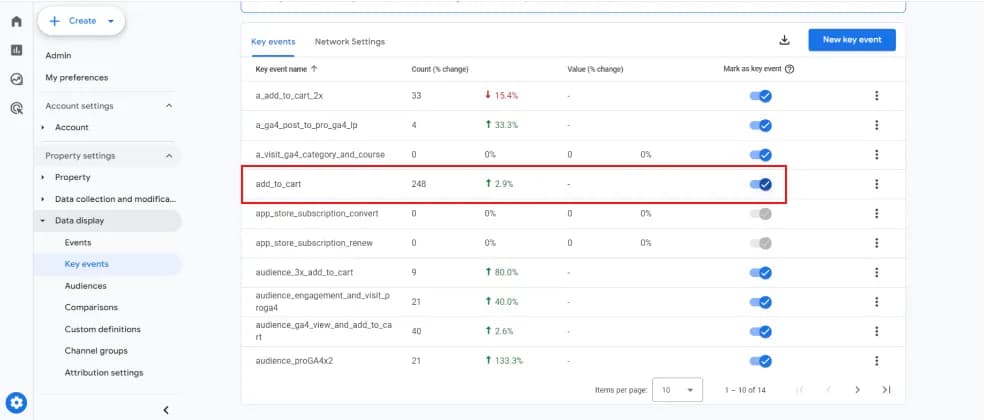Click 1 – 10 of 14 pagination text
The image size is (984, 420).
[x=745, y=390]
